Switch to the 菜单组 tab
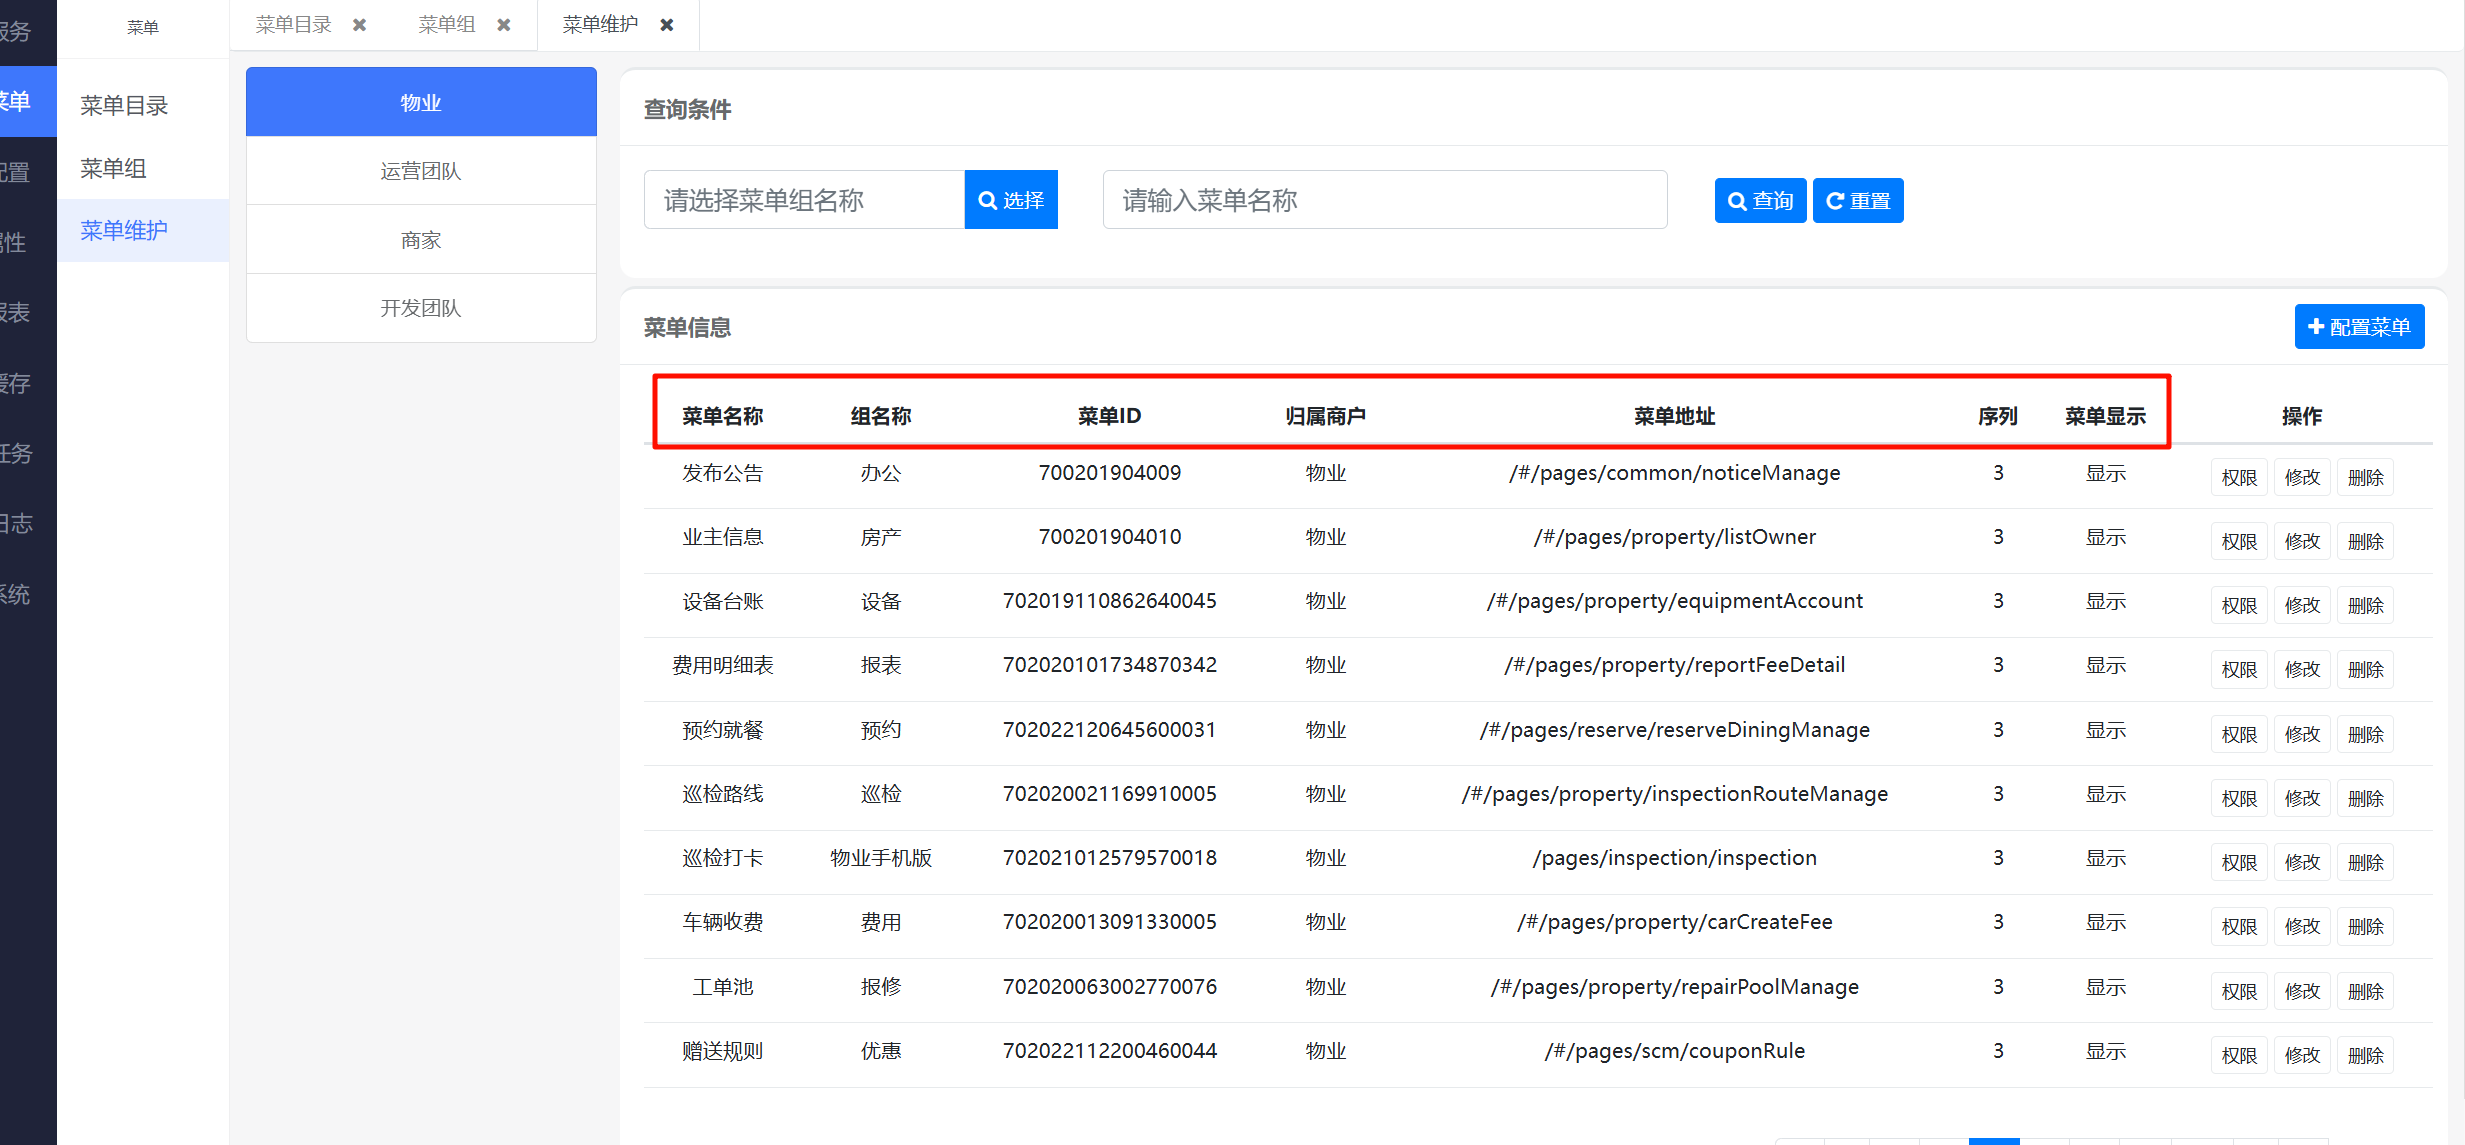Image resolution: width=2465 pixels, height=1145 pixels. click(446, 25)
